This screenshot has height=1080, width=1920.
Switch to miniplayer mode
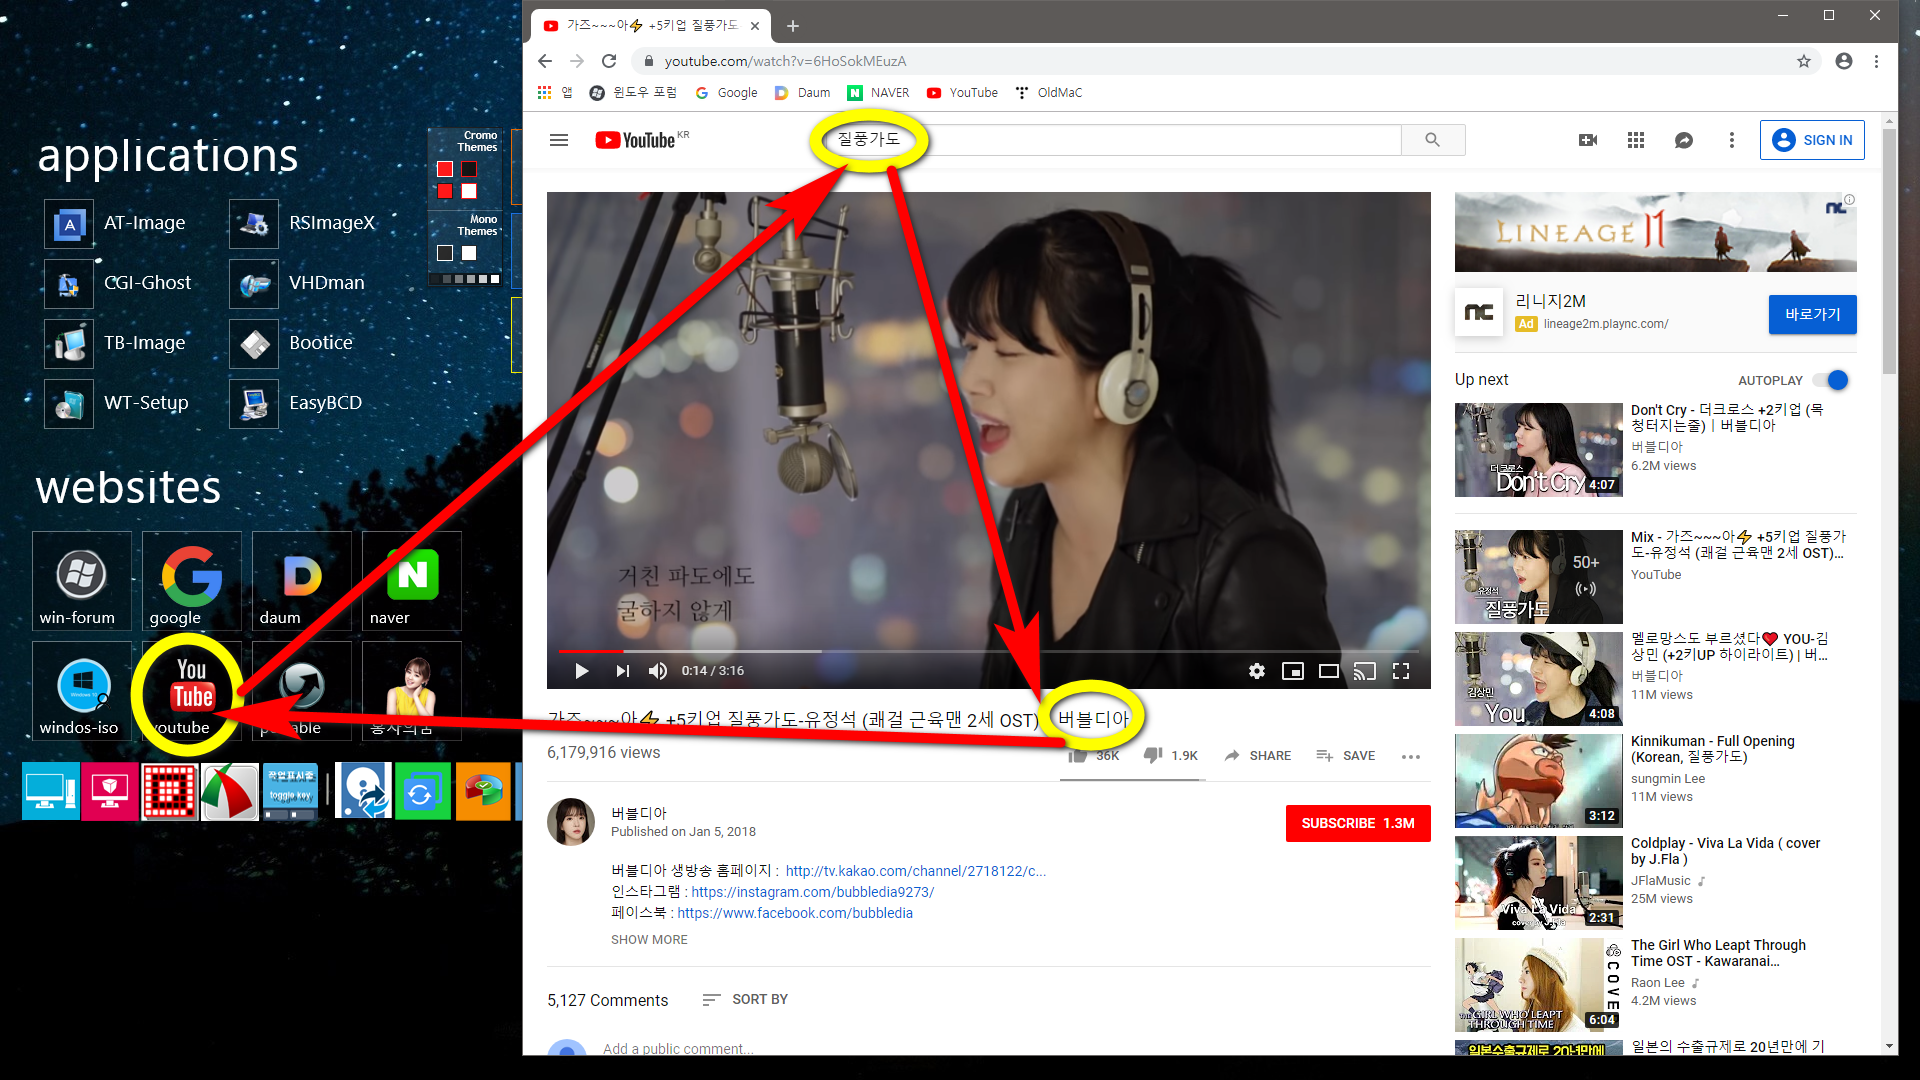click(x=1293, y=671)
